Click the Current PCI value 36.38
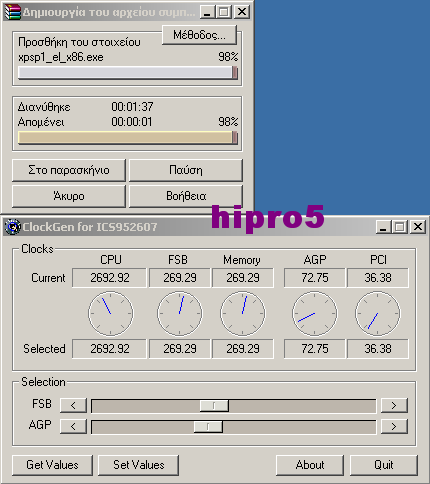 [378, 278]
